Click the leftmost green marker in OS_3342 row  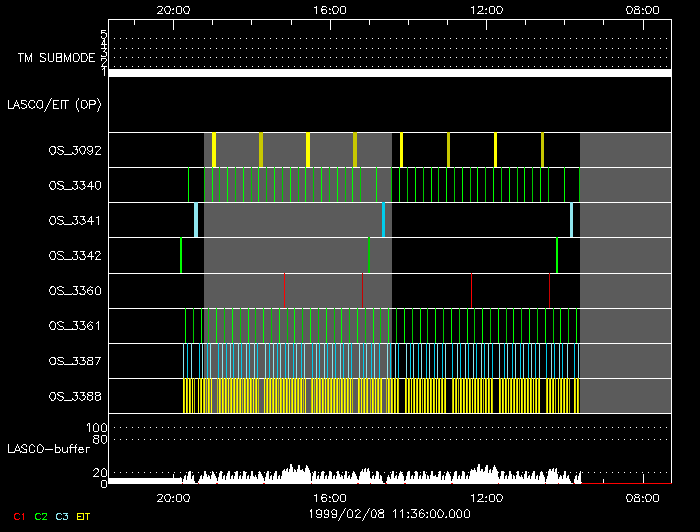click(181, 255)
